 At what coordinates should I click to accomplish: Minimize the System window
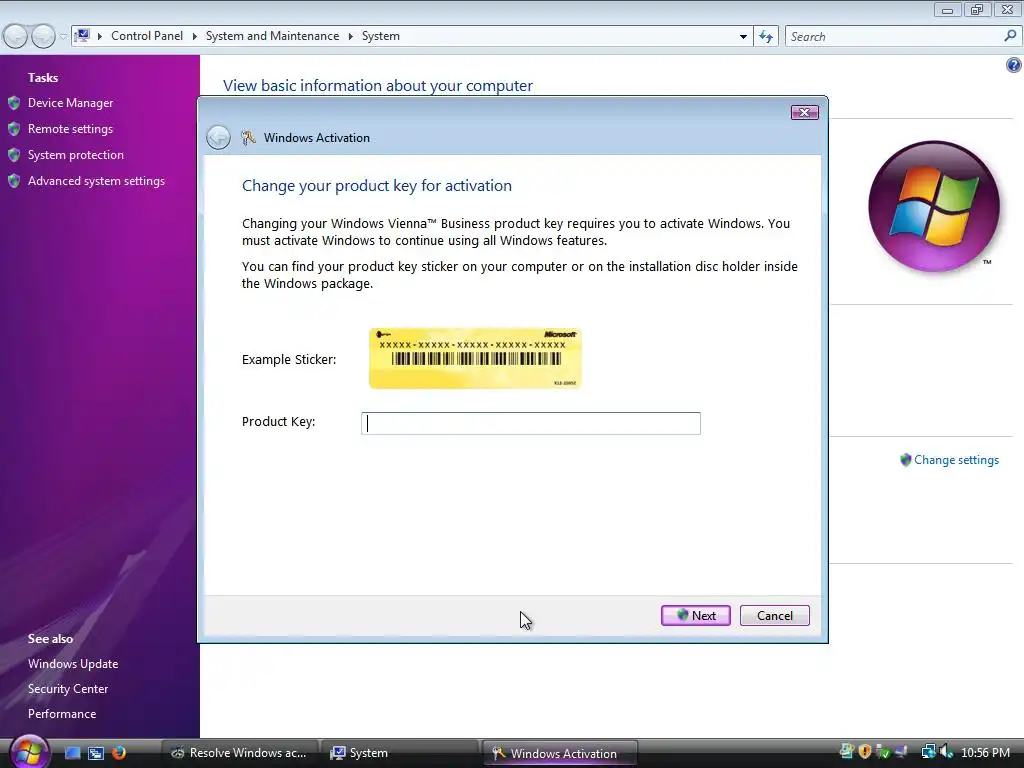coord(948,9)
